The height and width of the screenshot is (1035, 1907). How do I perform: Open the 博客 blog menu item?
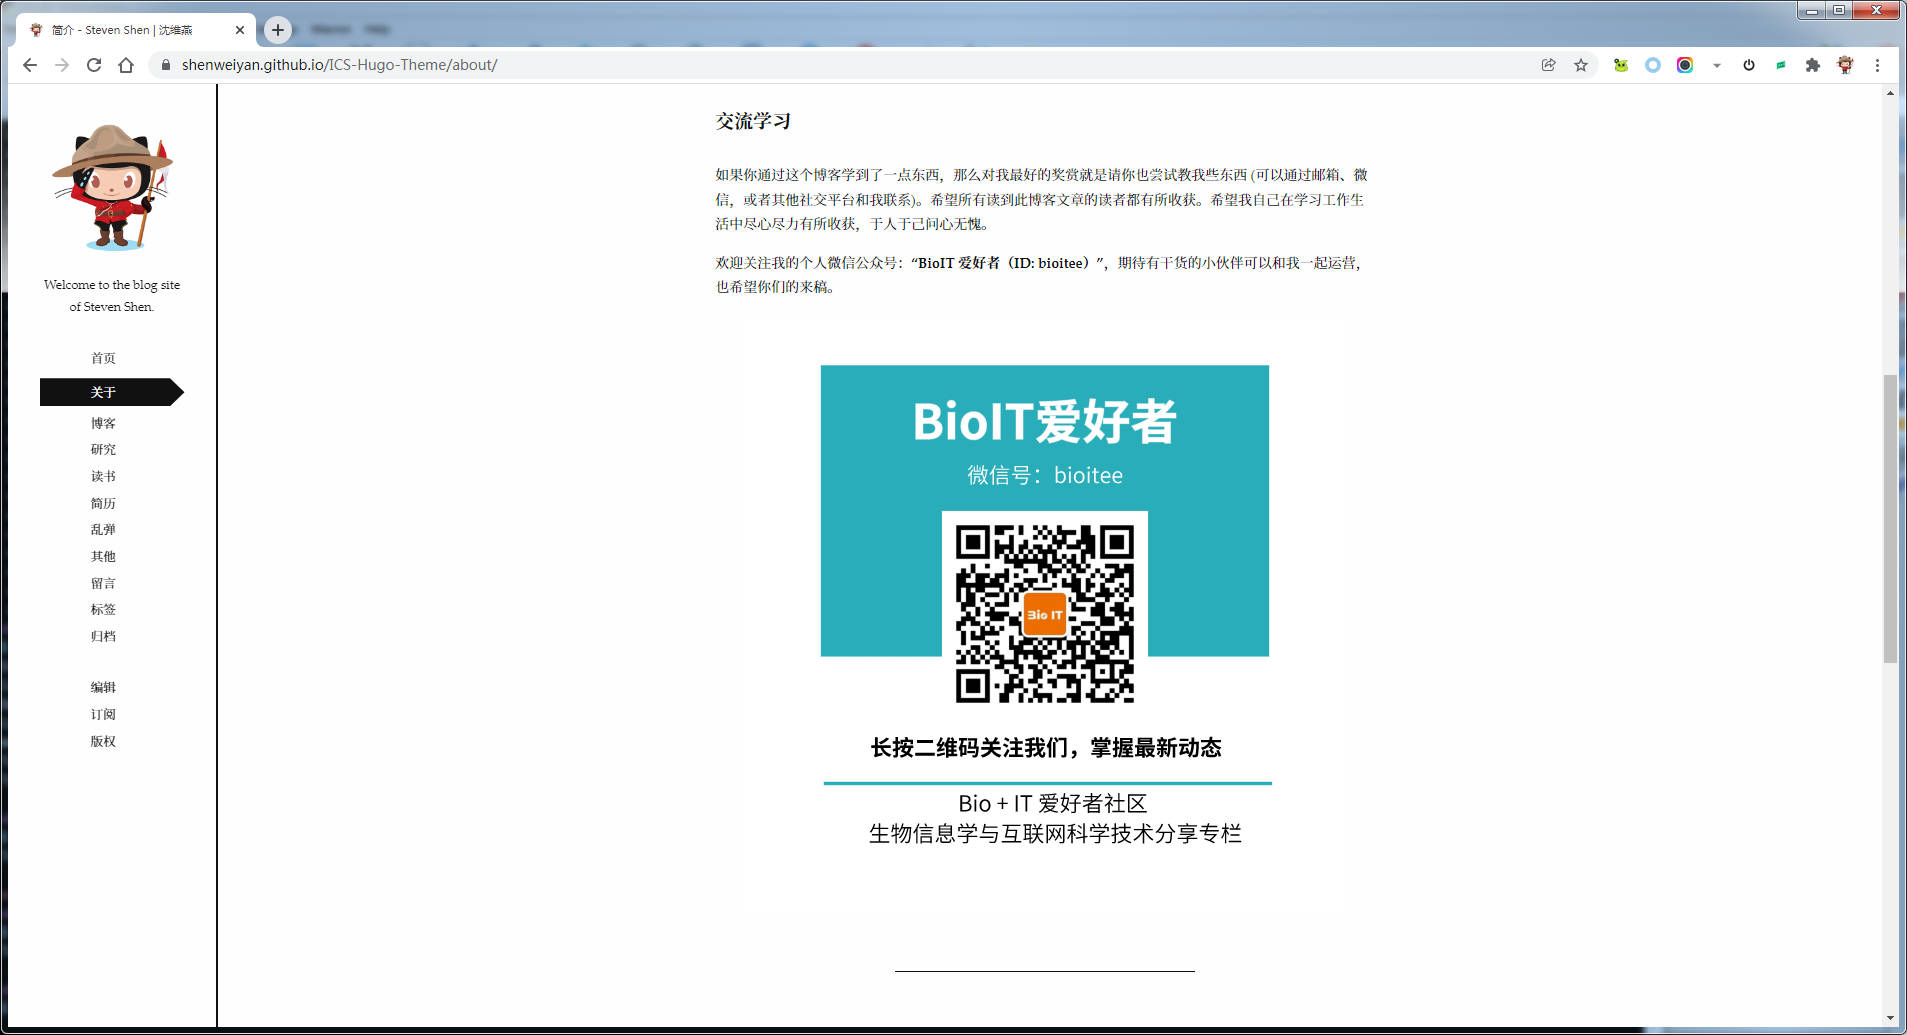[x=103, y=423]
